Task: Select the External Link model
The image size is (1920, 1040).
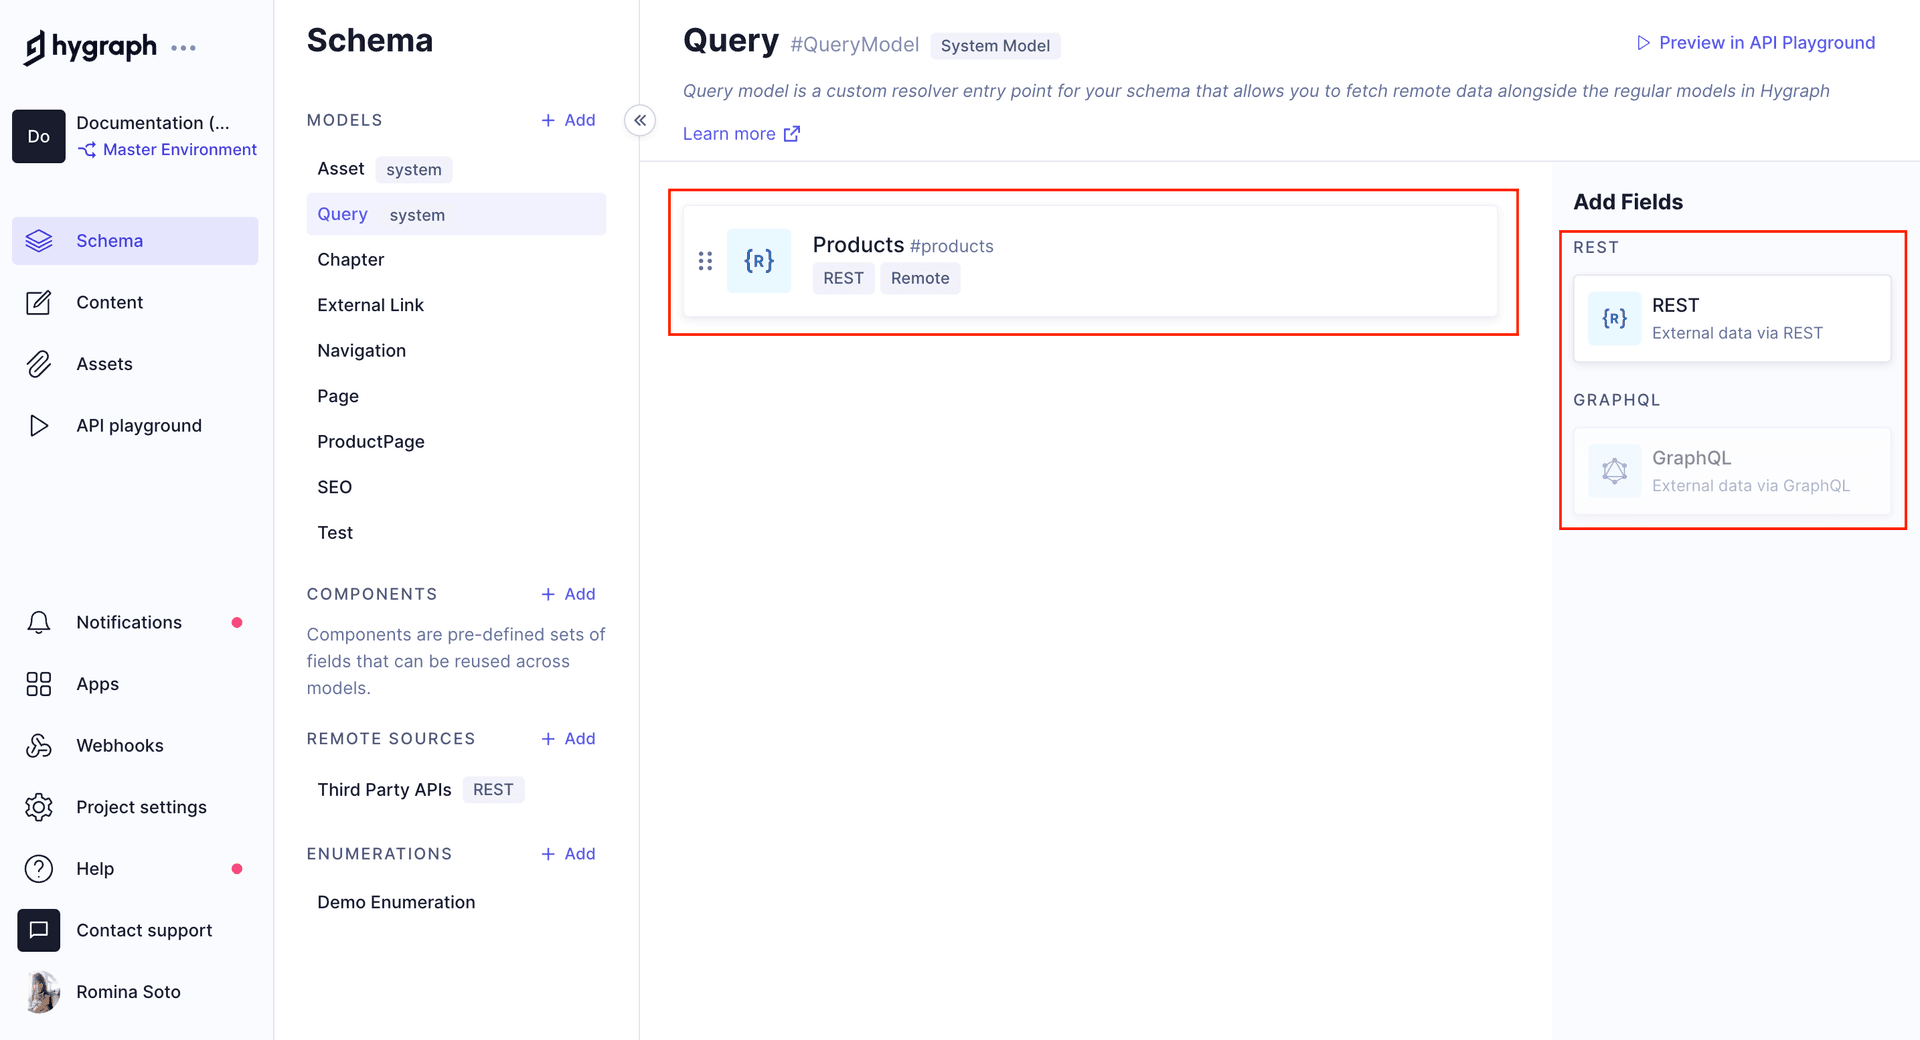Action: [456, 305]
